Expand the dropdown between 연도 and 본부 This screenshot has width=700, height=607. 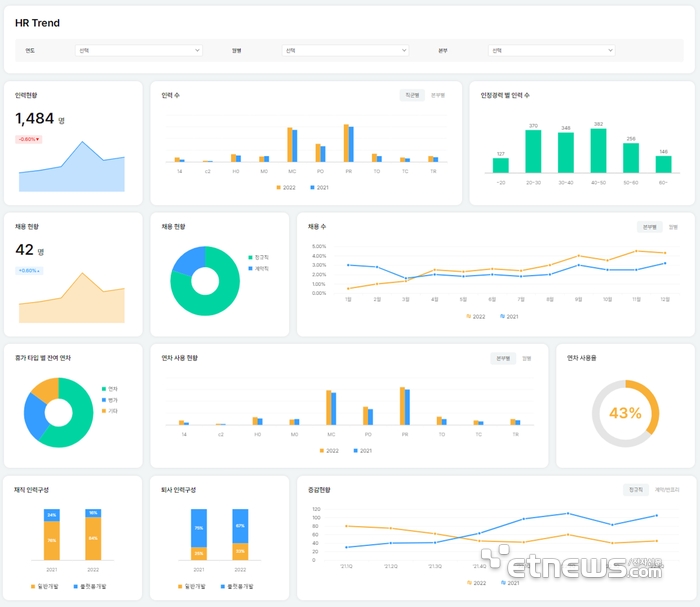point(345,50)
